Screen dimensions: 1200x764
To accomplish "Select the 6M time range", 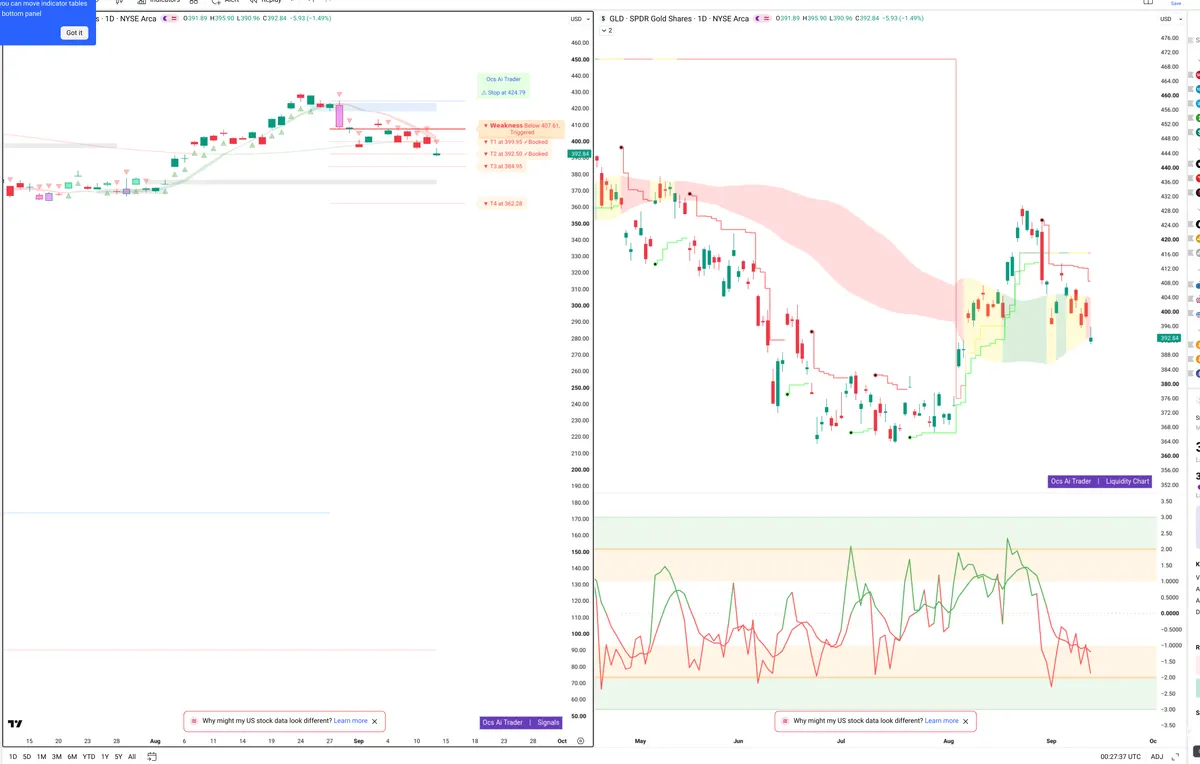I will tap(72, 757).
